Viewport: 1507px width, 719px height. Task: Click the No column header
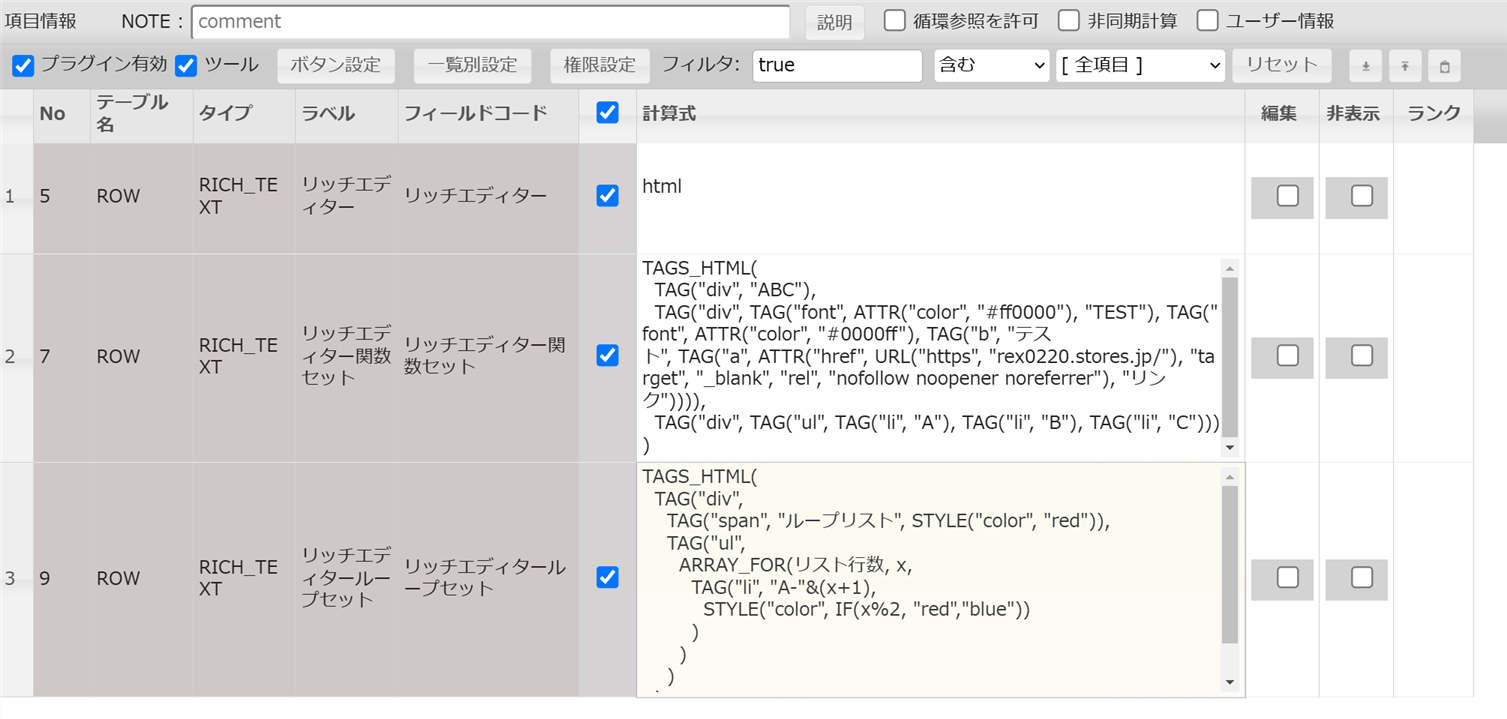coord(62,114)
